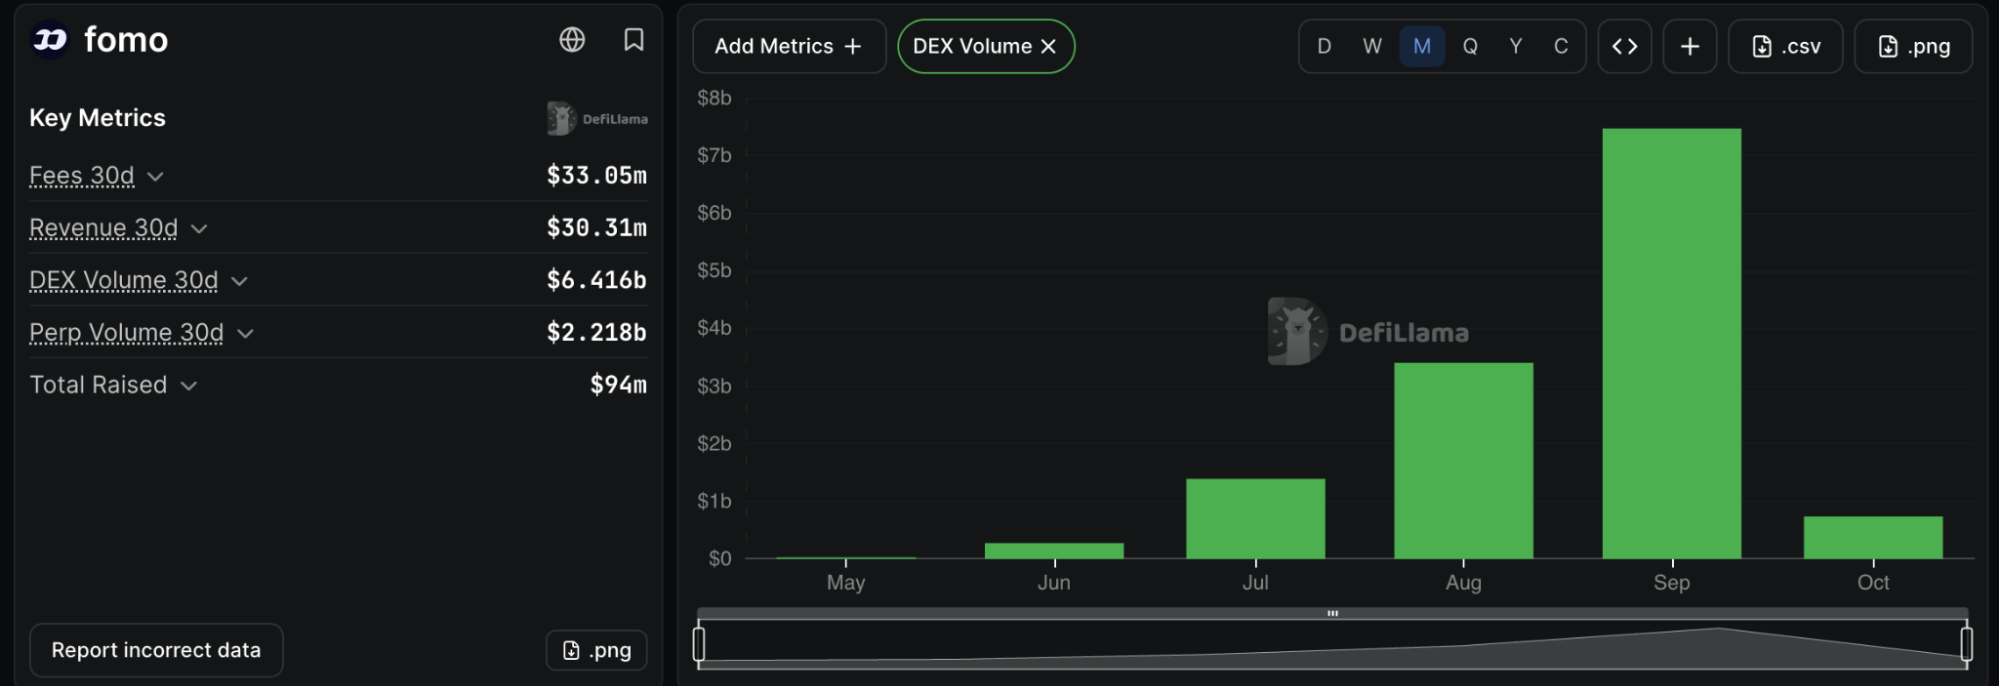Click the range selector top drag bar
Image resolution: width=1999 pixels, height=687 pixels.
(x=1333, y=613)
